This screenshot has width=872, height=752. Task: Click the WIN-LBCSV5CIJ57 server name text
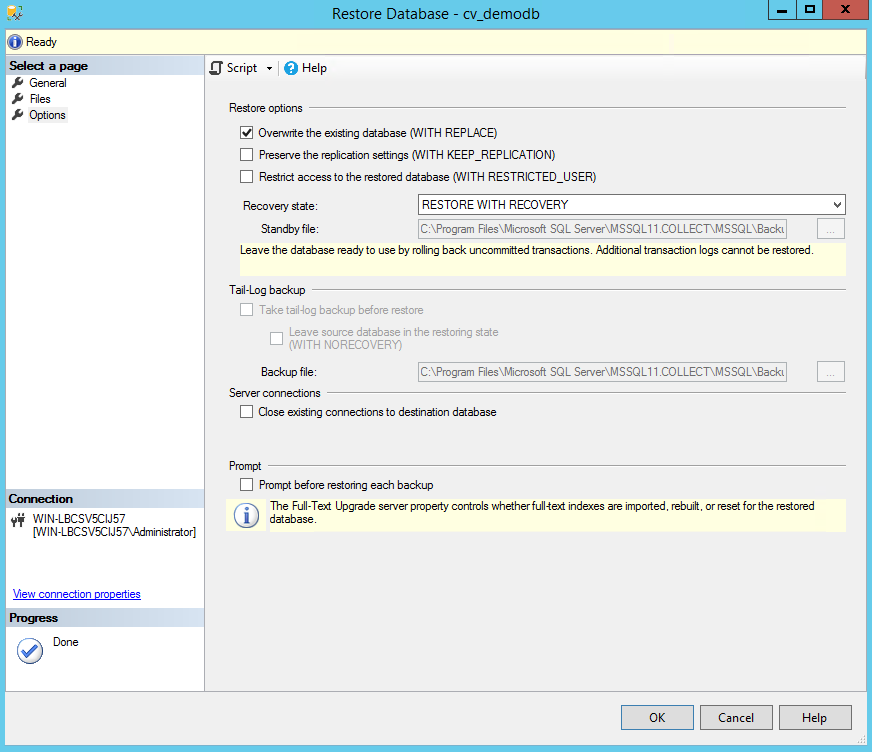[79, 518]
